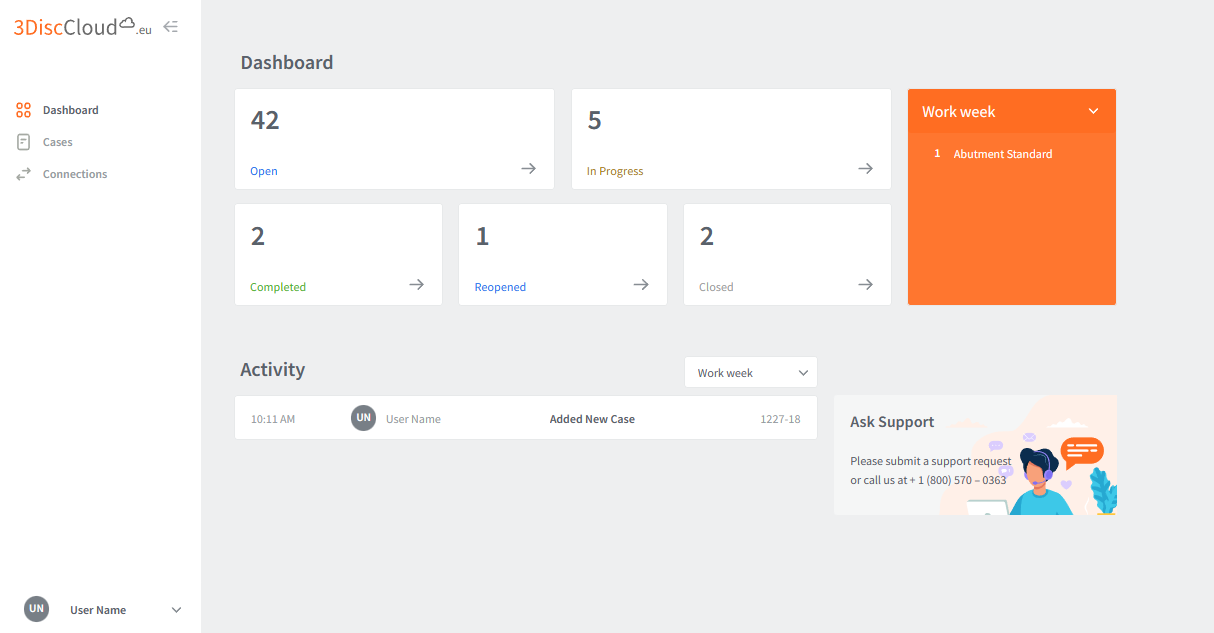Open the Activity Work week dropdown

pyautogui.click(x=751, y=372)
